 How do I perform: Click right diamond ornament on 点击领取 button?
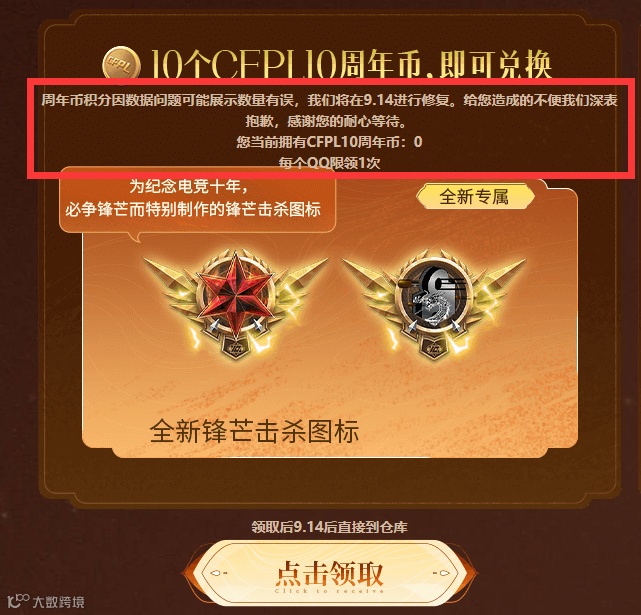pyautogui.click(x=440, y=573)
